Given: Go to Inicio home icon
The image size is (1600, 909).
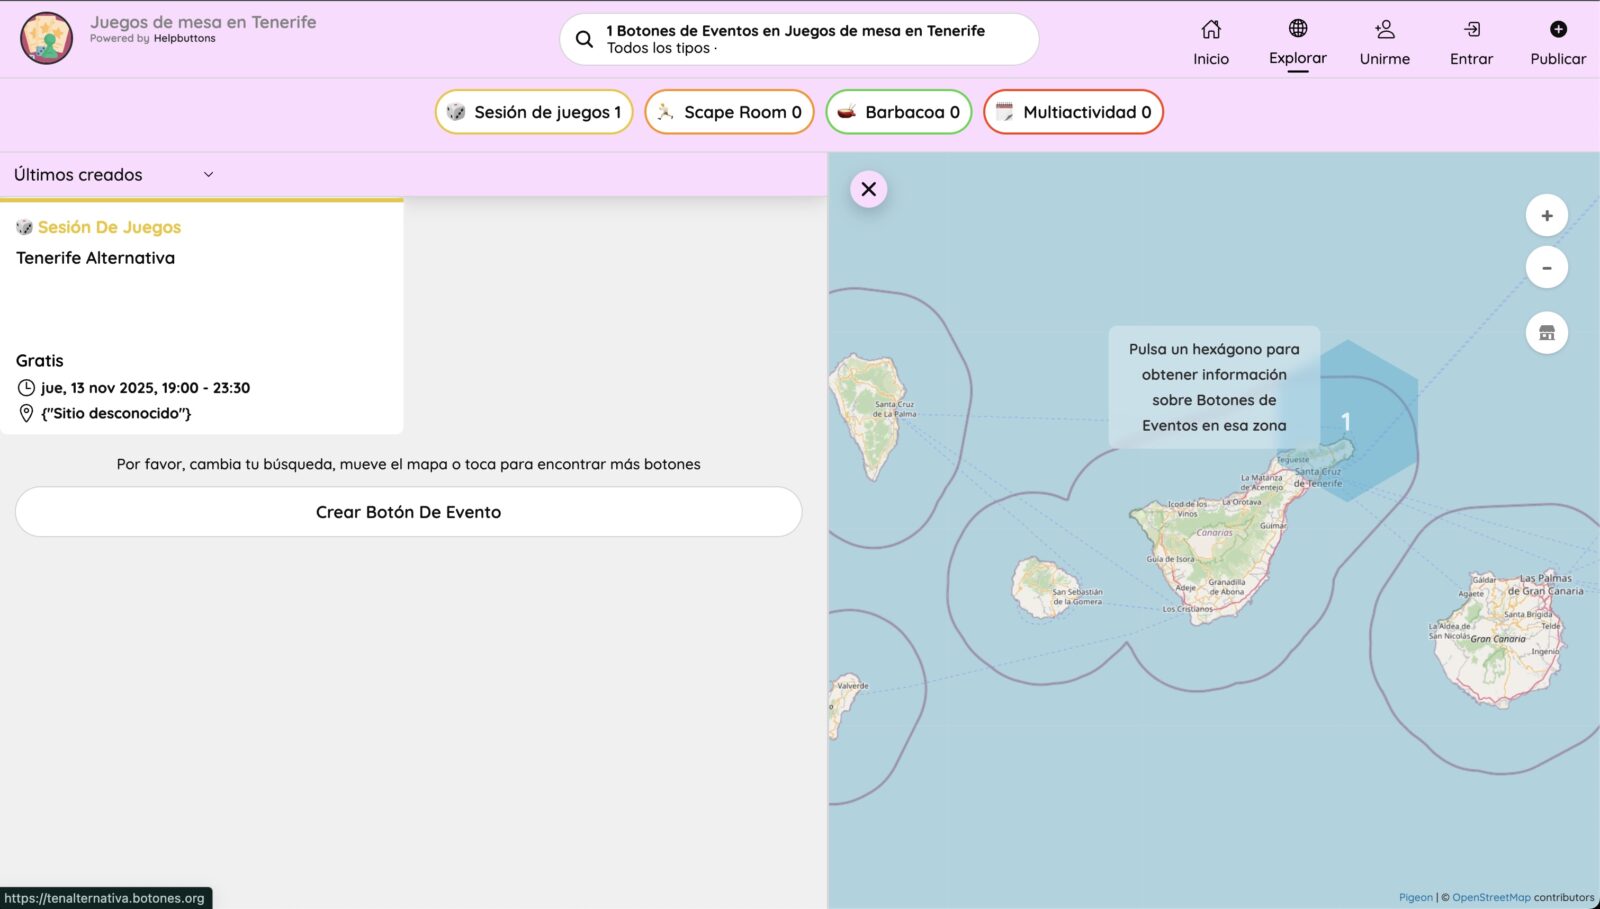Looking at the screenshot, I should 1210,30.
